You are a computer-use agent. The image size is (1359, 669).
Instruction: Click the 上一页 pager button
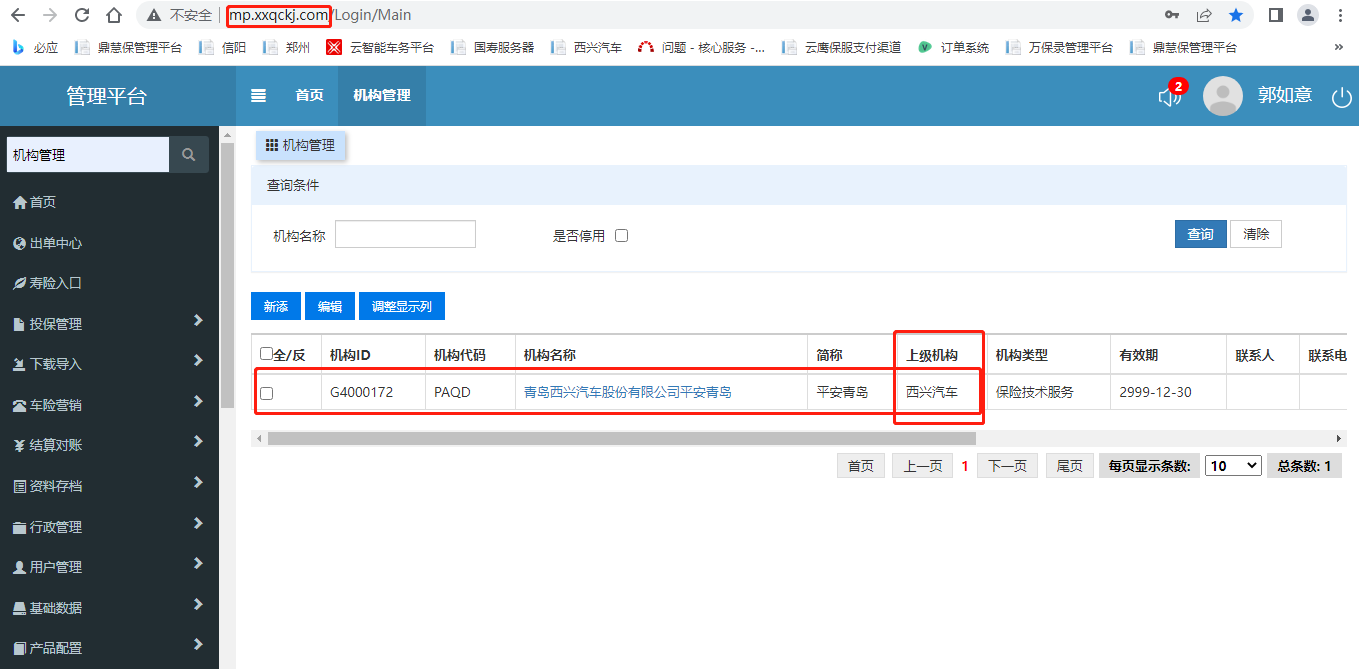[x=923, y=466]
